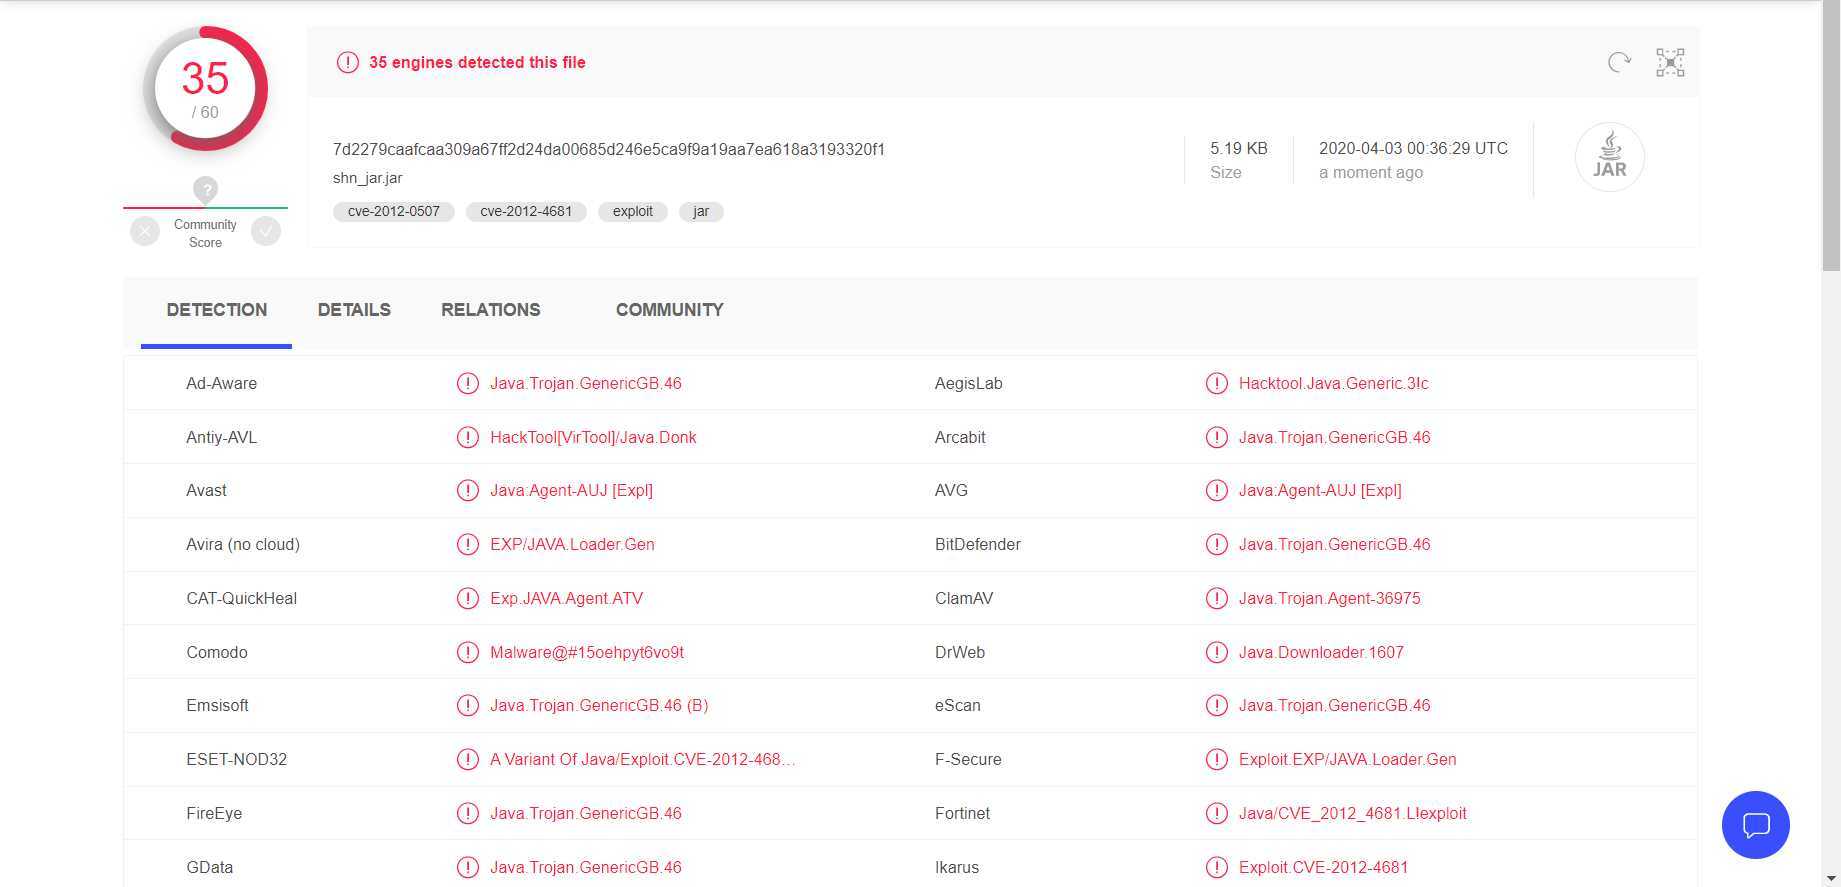Open the similar files graph icon
Viewport: 1841px width, 887px height.
point(1670,62)
